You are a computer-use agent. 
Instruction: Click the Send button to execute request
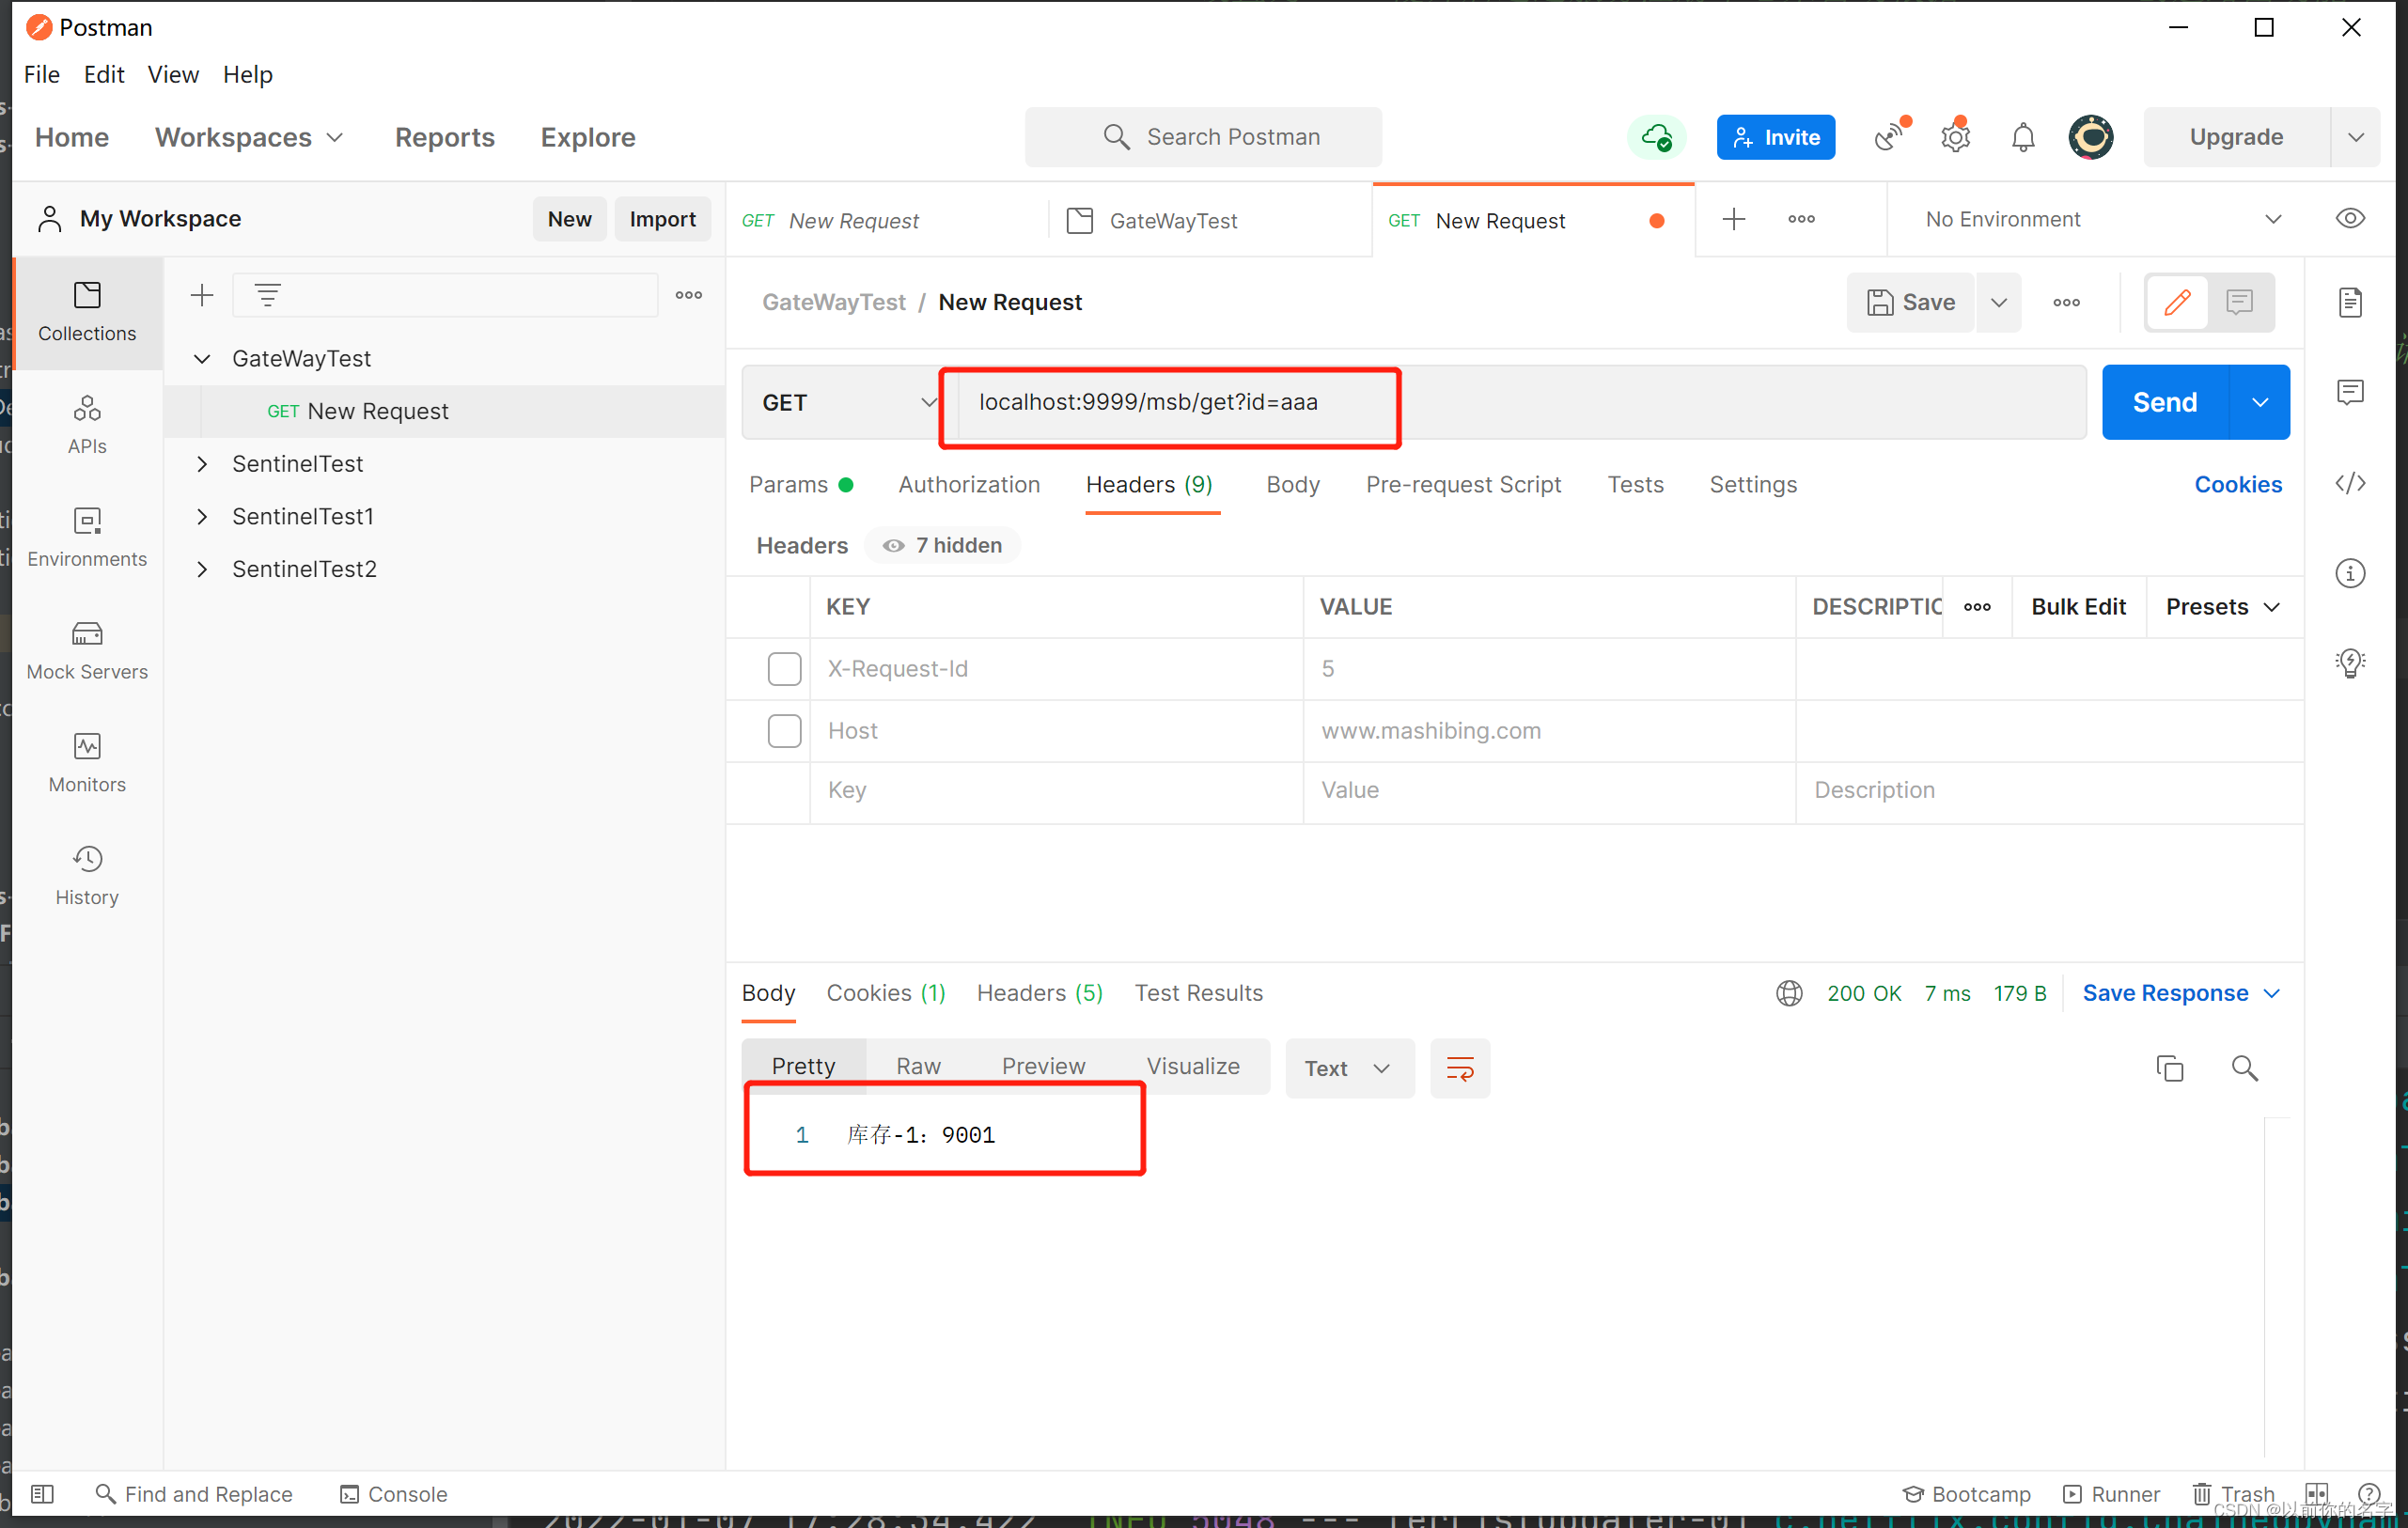[2164, 400]
